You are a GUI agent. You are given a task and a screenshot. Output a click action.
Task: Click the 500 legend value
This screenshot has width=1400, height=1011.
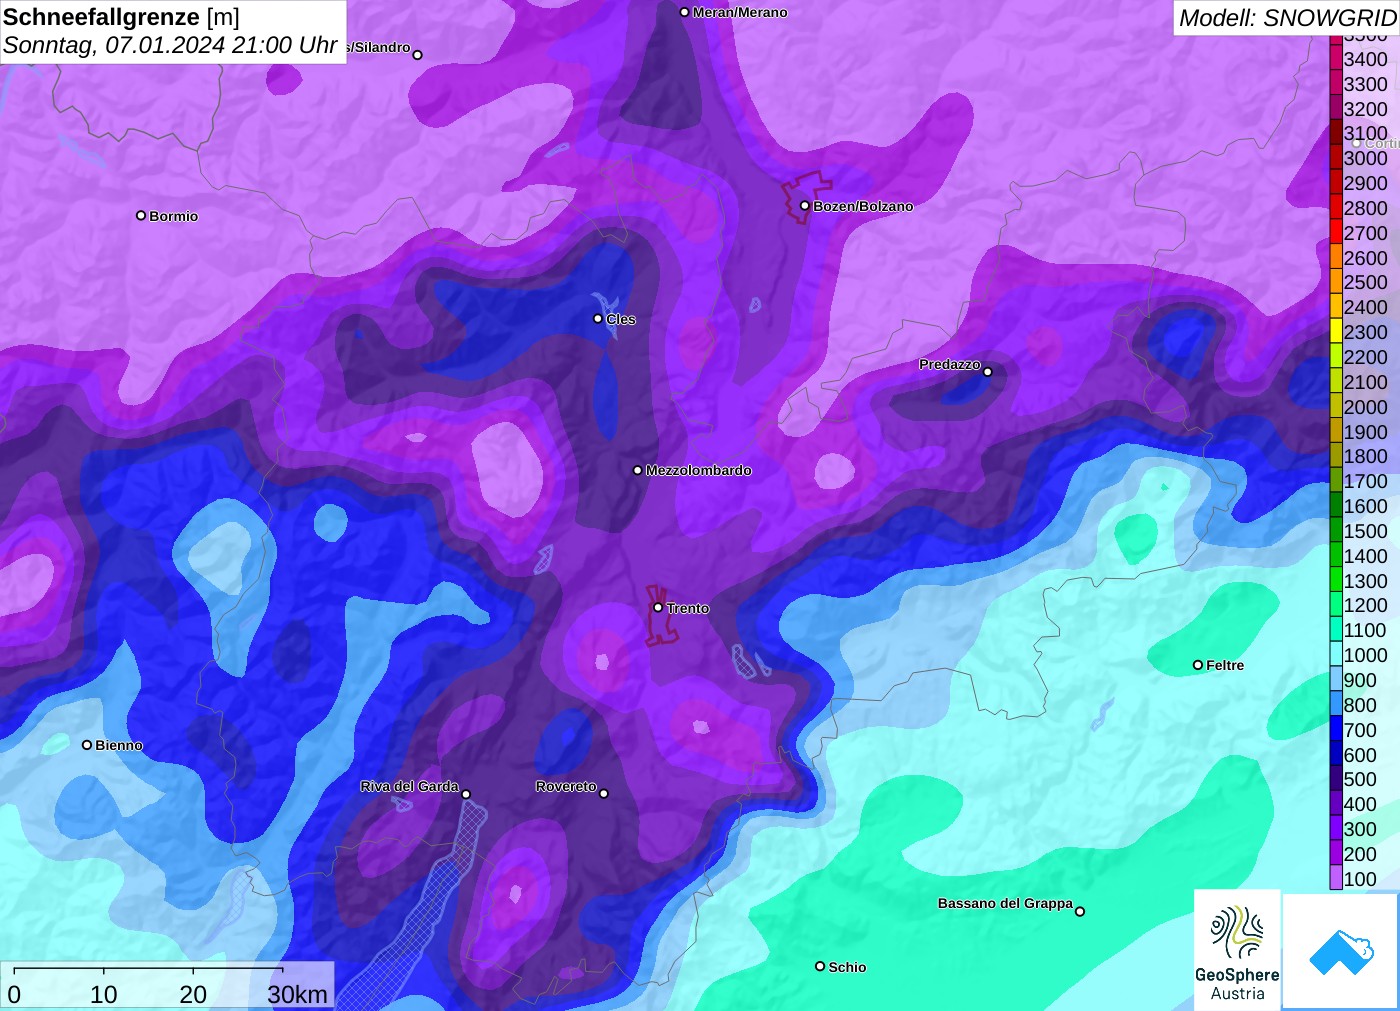pos(1360,779)
